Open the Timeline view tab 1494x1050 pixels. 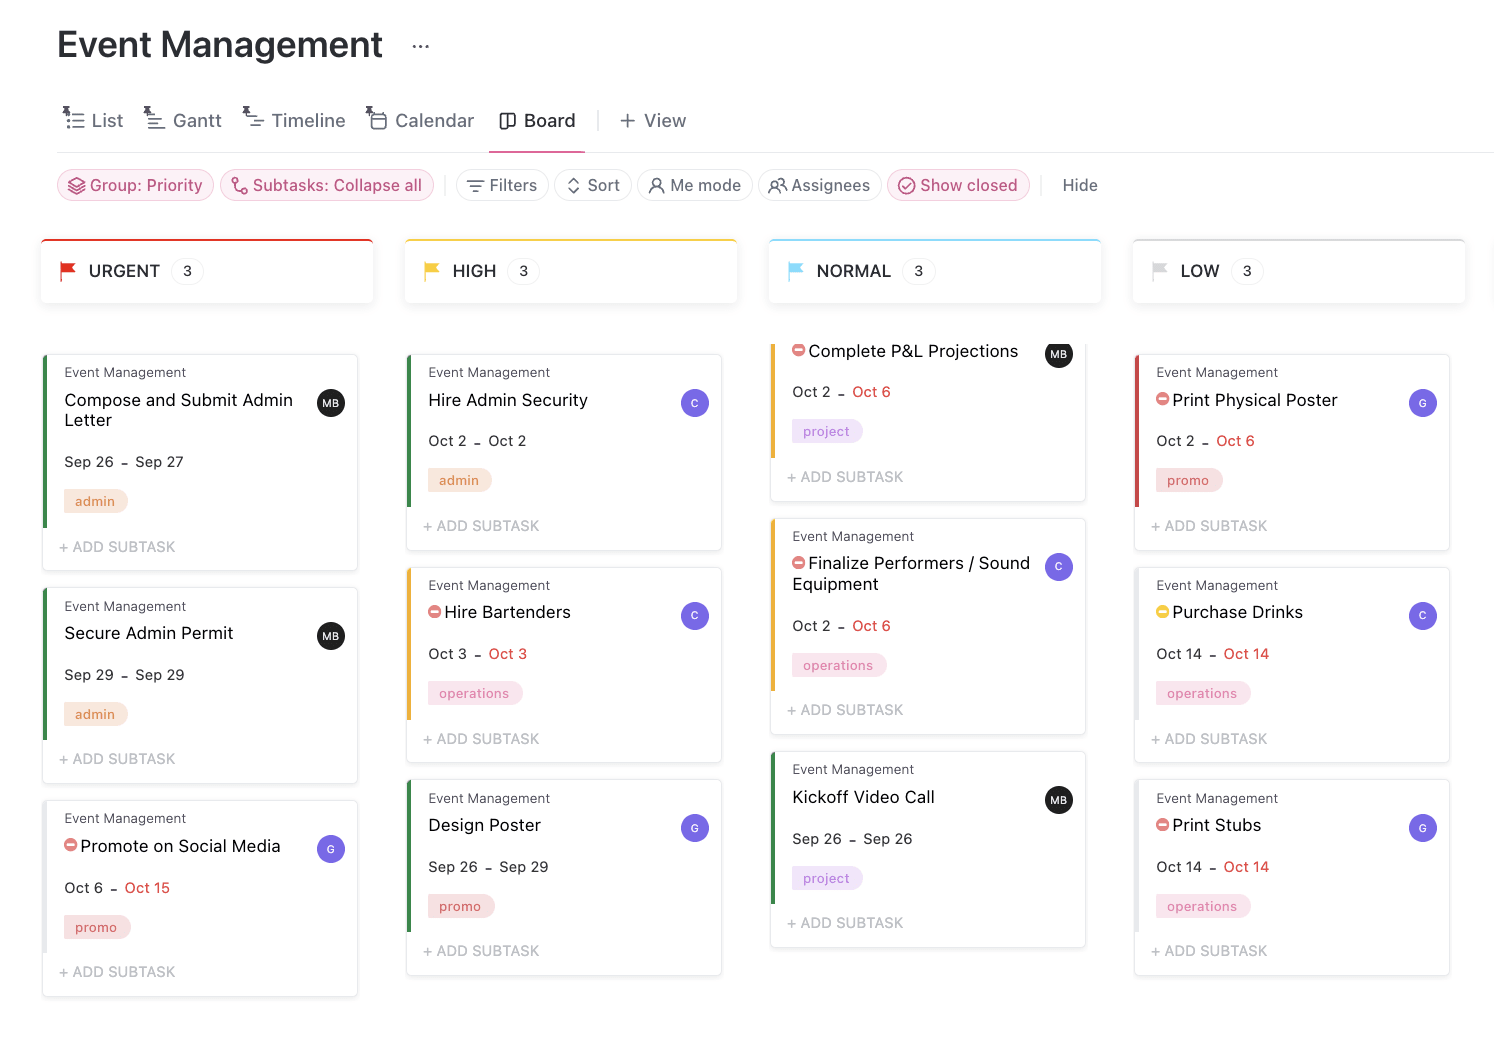tap(294, 120)
